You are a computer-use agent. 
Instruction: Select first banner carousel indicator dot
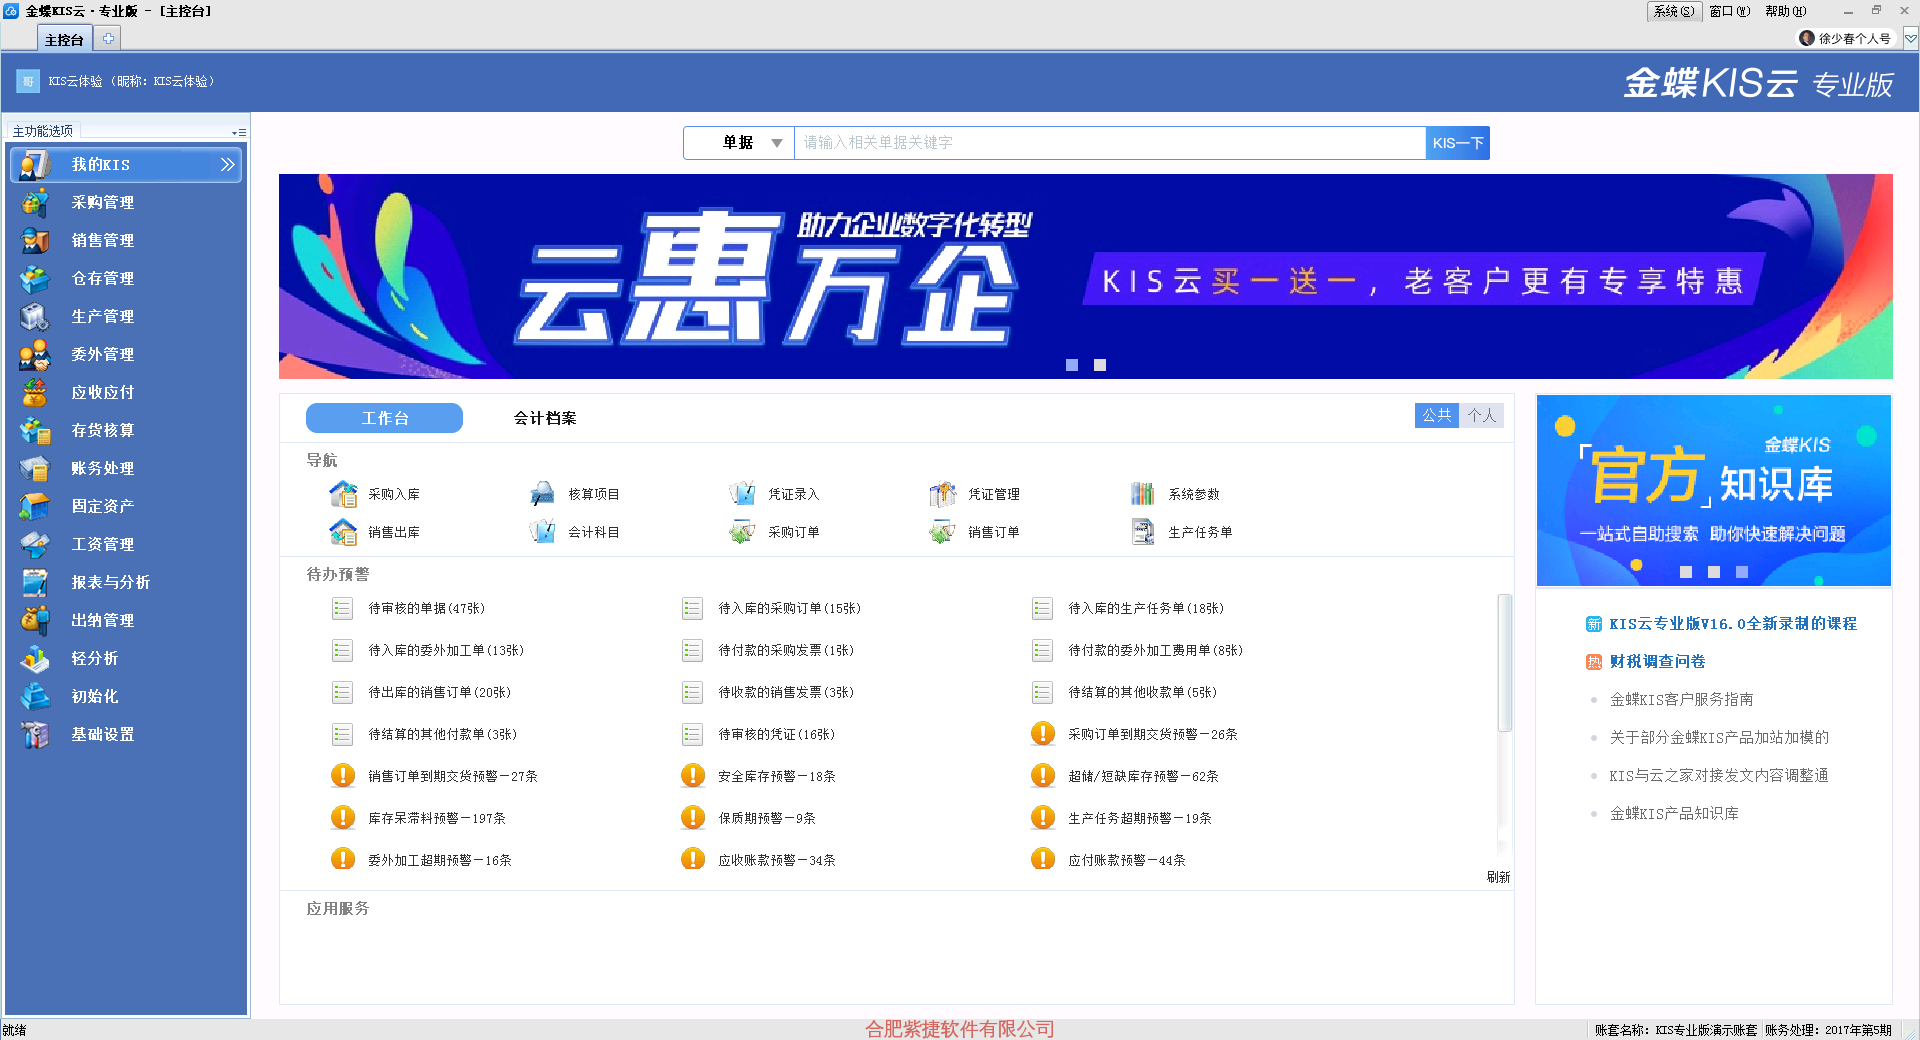[1072, 365]
